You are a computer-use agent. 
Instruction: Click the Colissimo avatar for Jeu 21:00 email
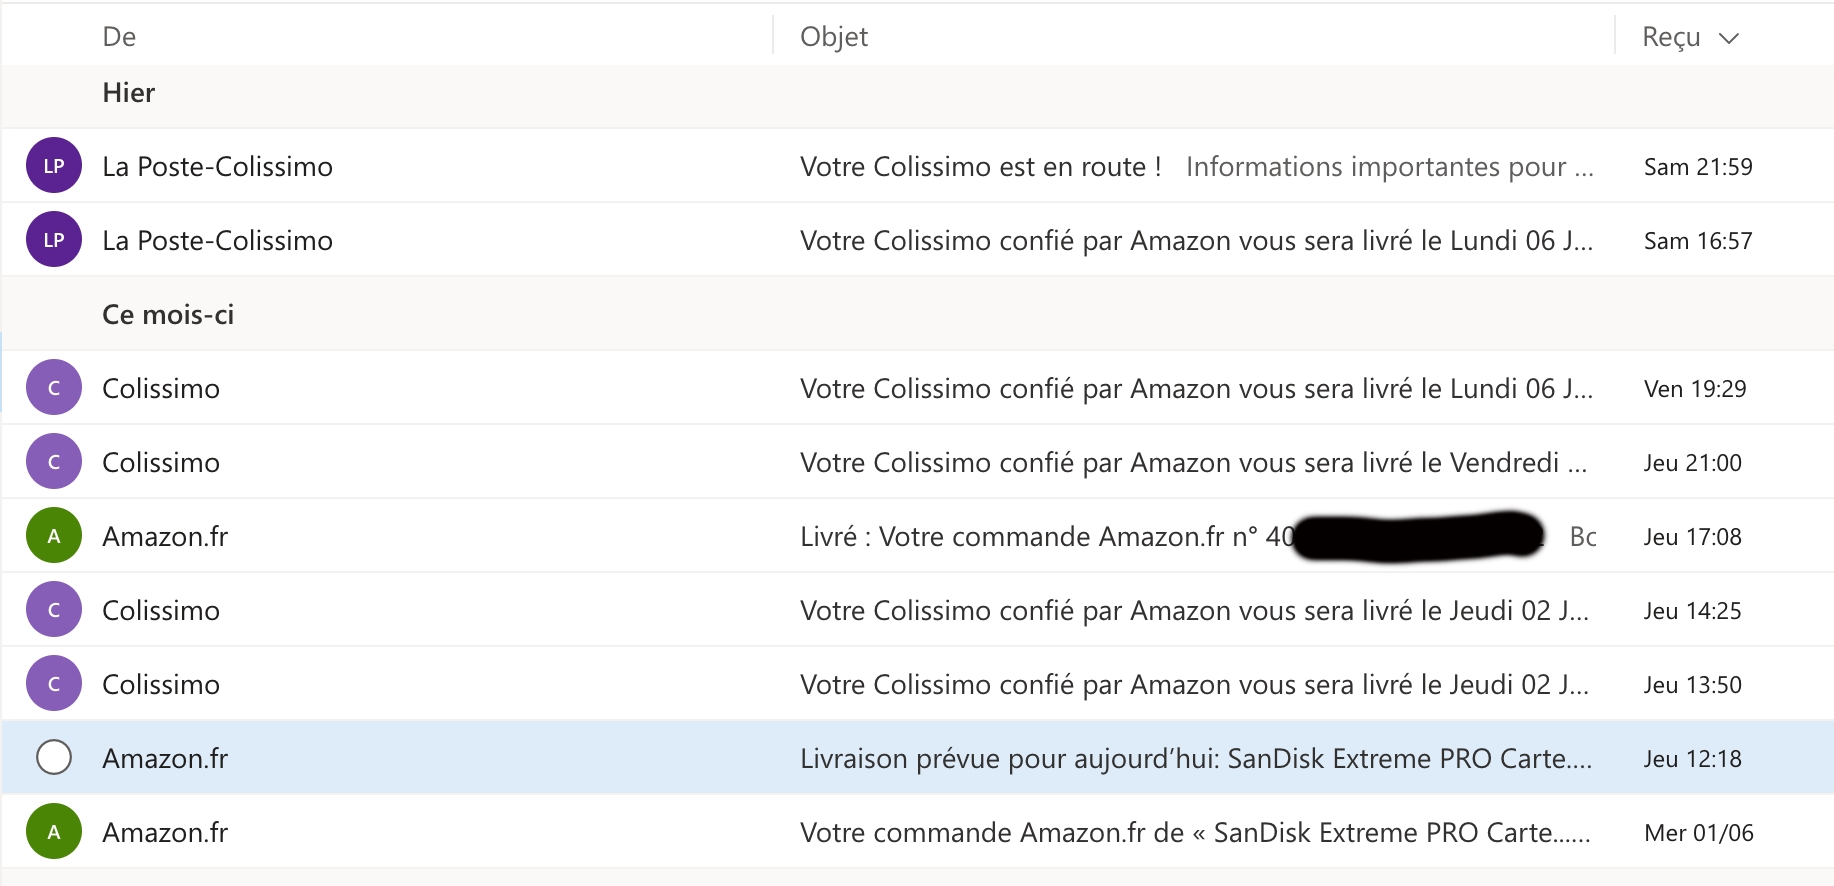54,462
